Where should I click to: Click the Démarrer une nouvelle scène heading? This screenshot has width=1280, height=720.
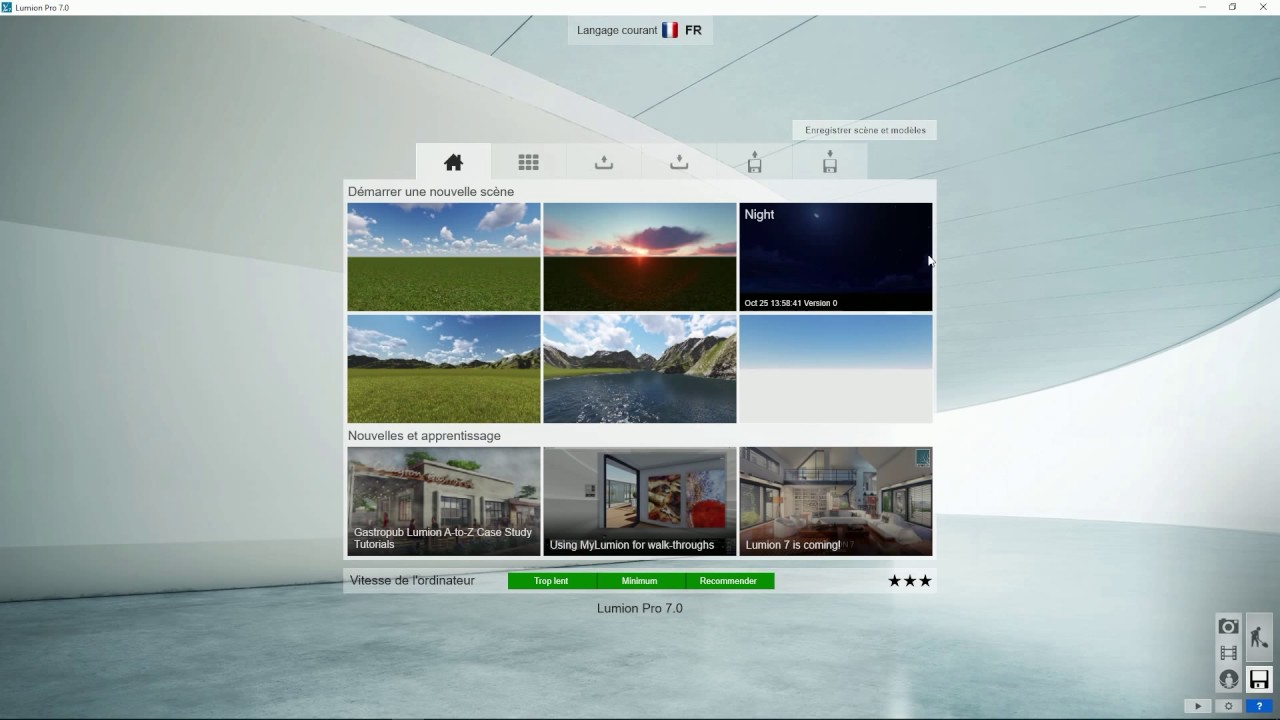[431, 192]
